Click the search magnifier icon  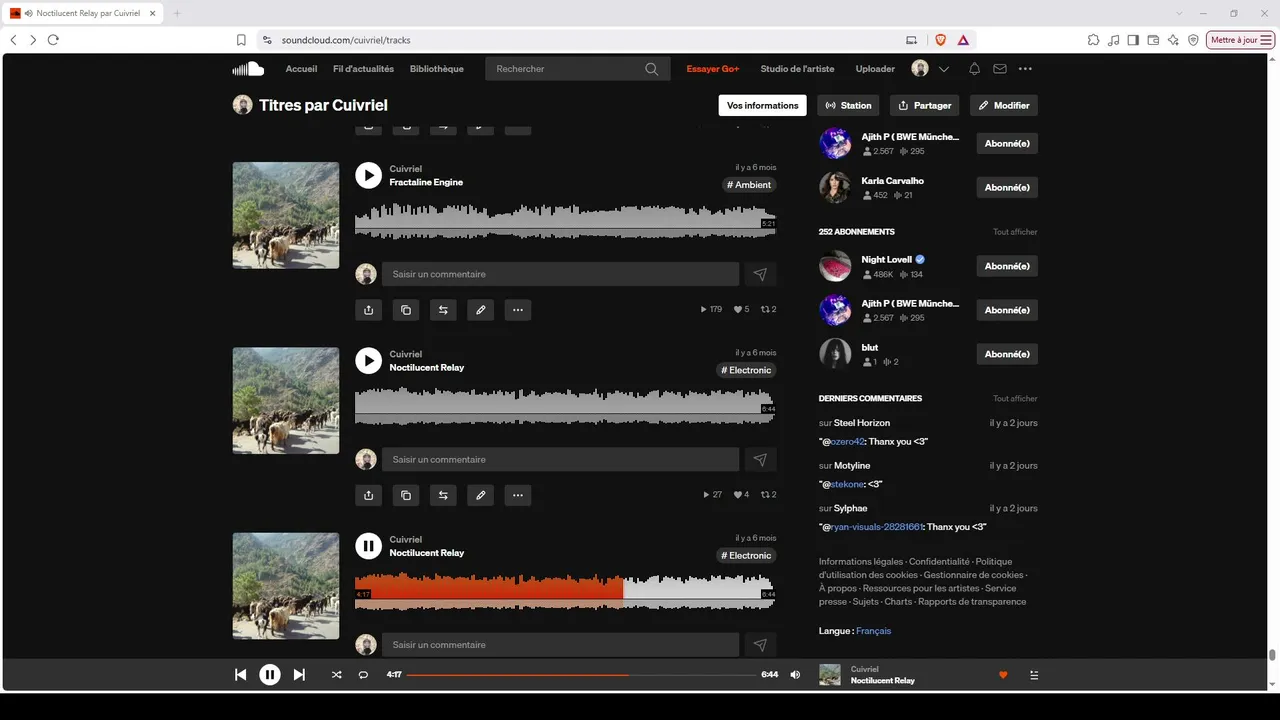652,69
